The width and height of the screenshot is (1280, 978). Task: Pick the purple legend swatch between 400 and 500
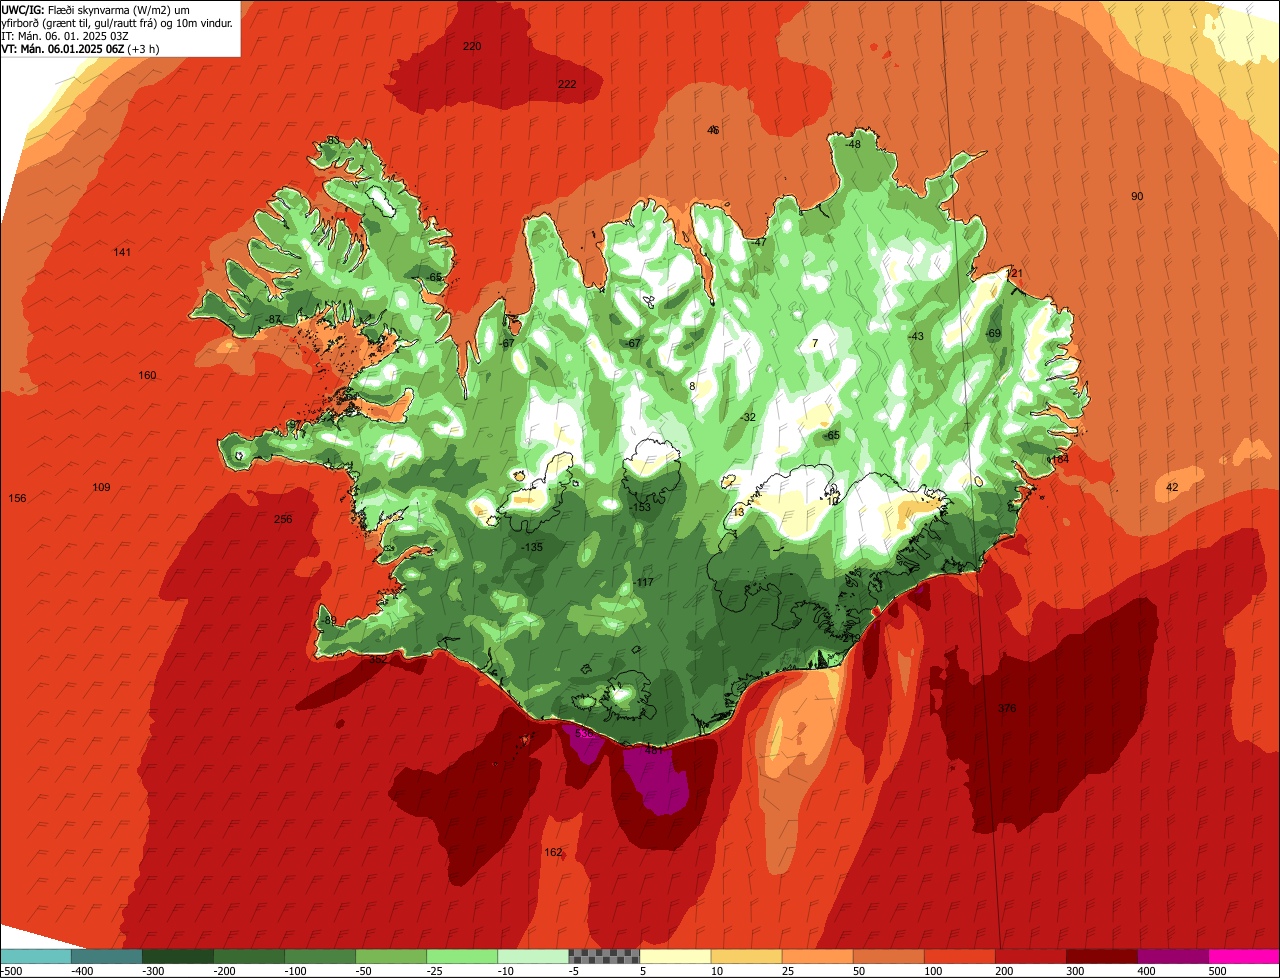pyautogui.click(x=1172, y=956)
